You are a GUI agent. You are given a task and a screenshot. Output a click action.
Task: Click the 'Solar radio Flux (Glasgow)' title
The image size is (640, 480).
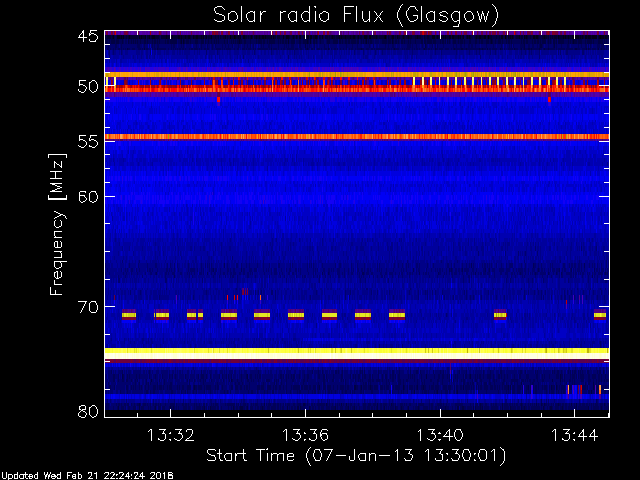coord(356,15)
